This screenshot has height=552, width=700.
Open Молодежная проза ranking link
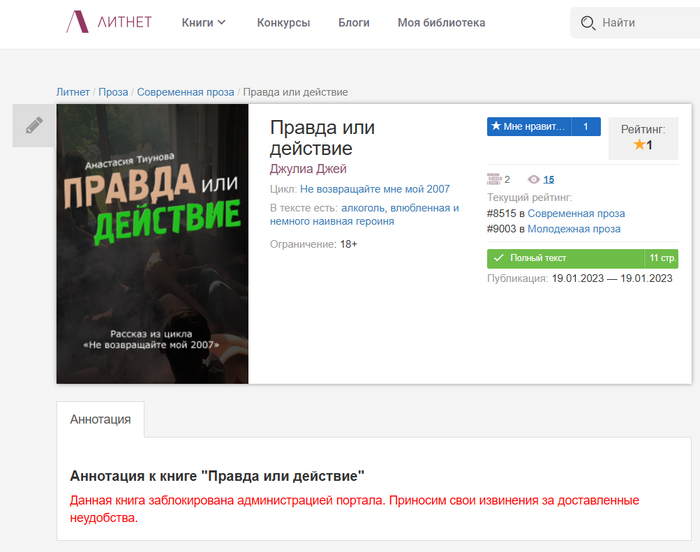click(x=574, y=229)
